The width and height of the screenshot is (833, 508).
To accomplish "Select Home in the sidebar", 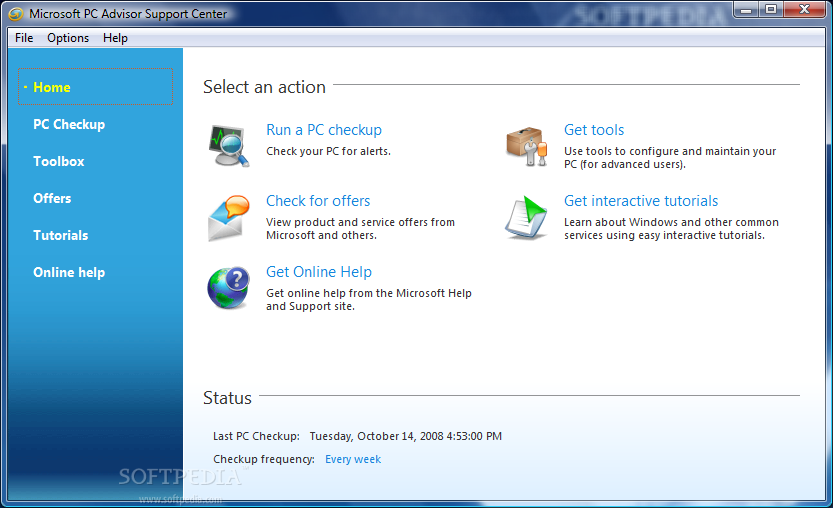I will tap(96, 87).
